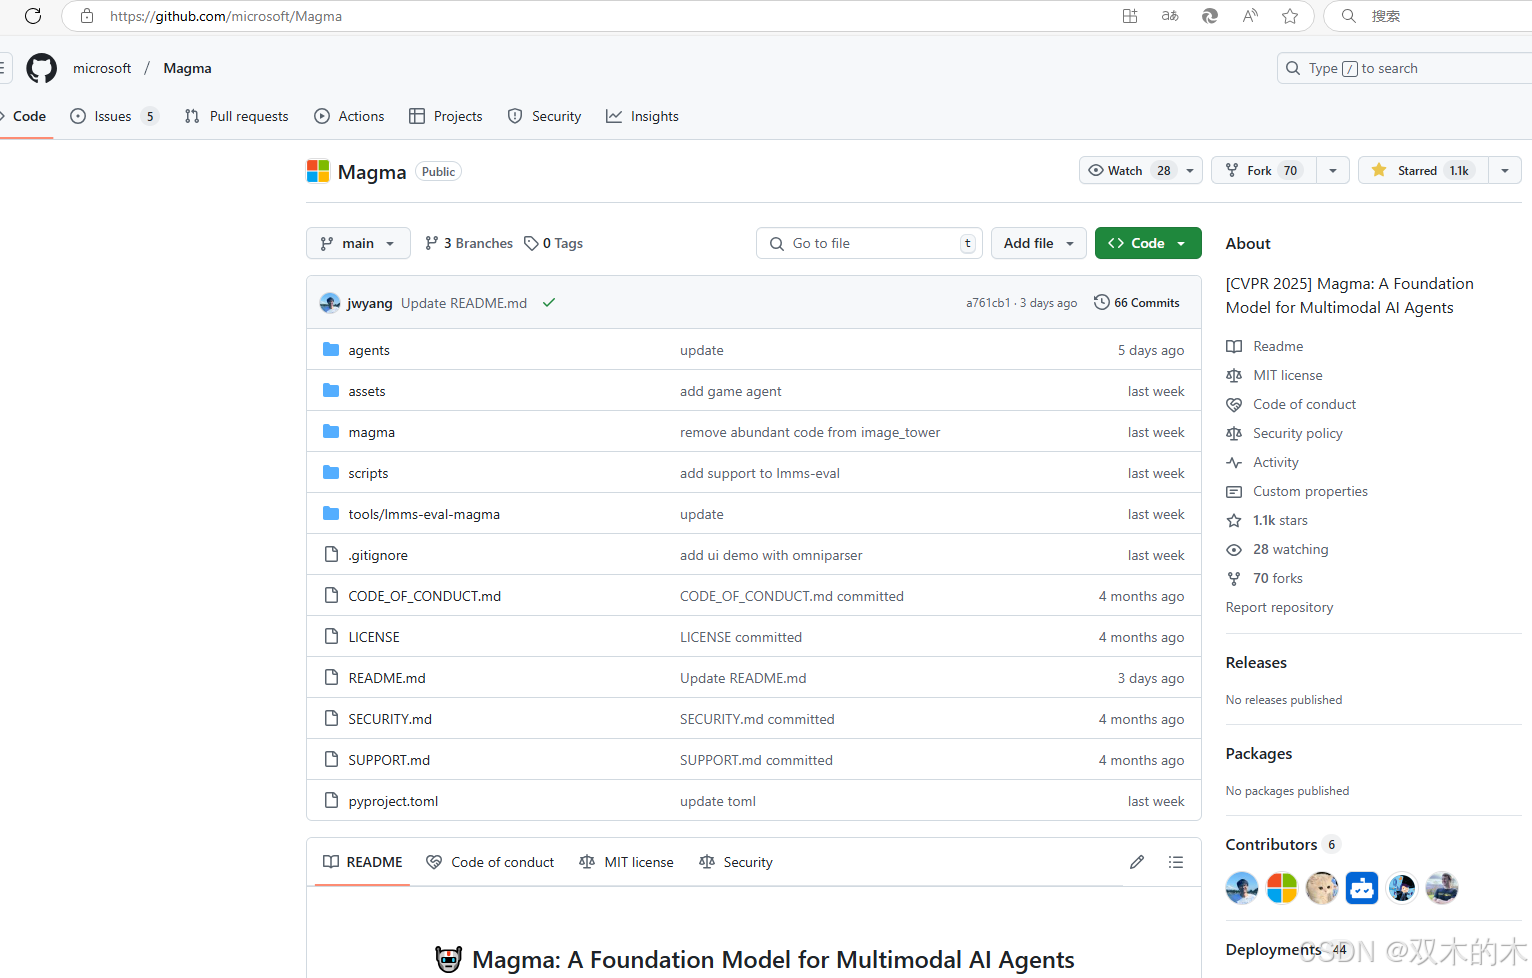The image size is (1532, 978).
Task: Star toggle: click the Starred button
Action: pyautogui.click(x=1423, y=170)
